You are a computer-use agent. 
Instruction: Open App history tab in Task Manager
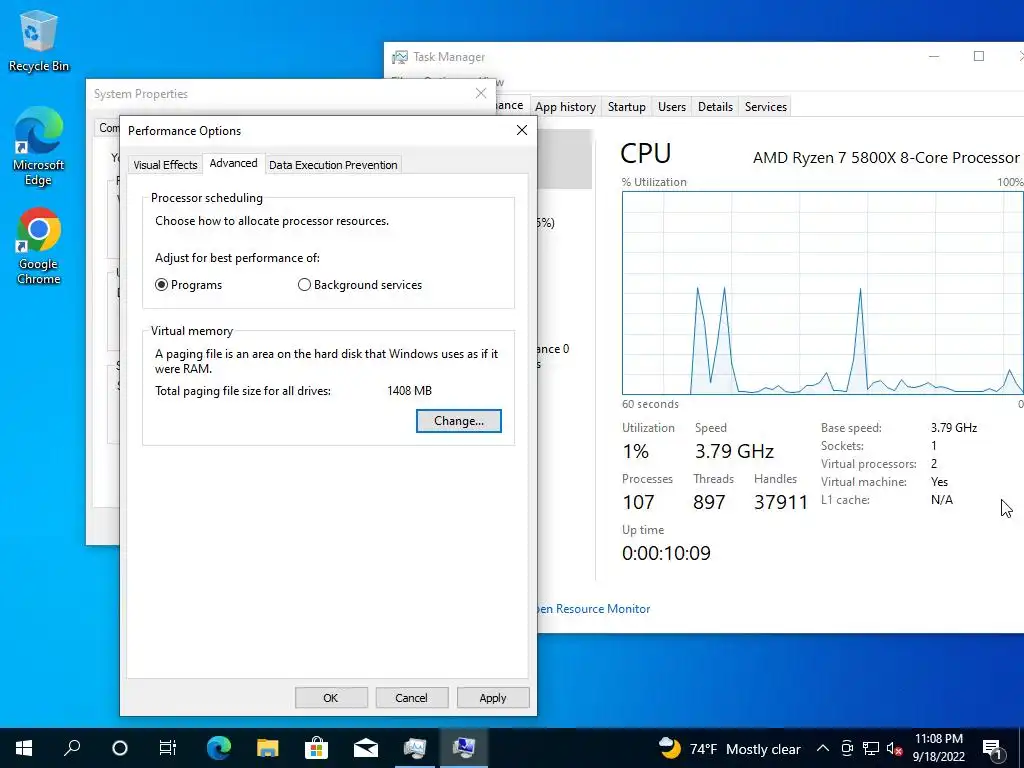(x=566, y=106)
